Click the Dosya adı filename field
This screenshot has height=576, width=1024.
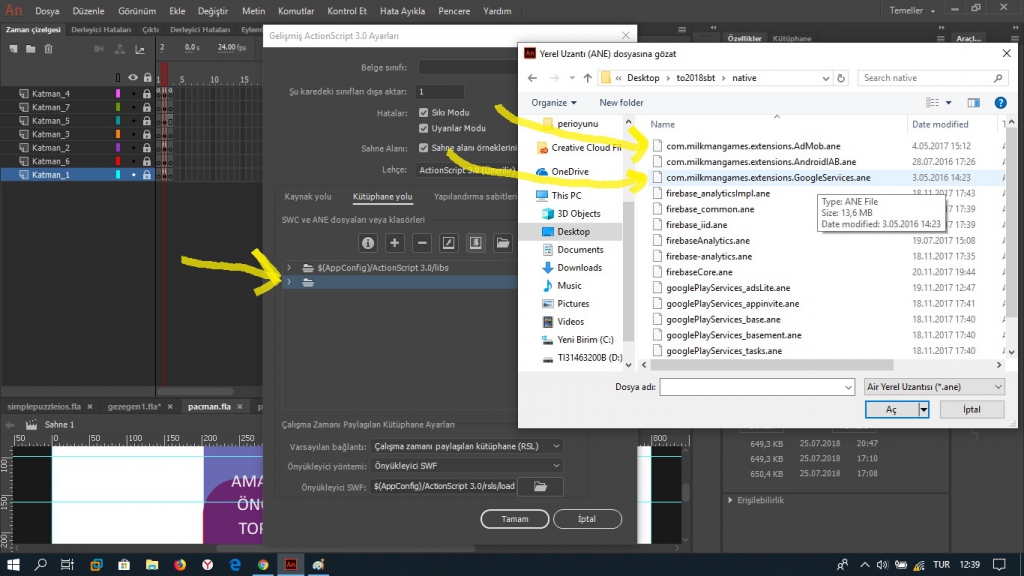point(757,387)
